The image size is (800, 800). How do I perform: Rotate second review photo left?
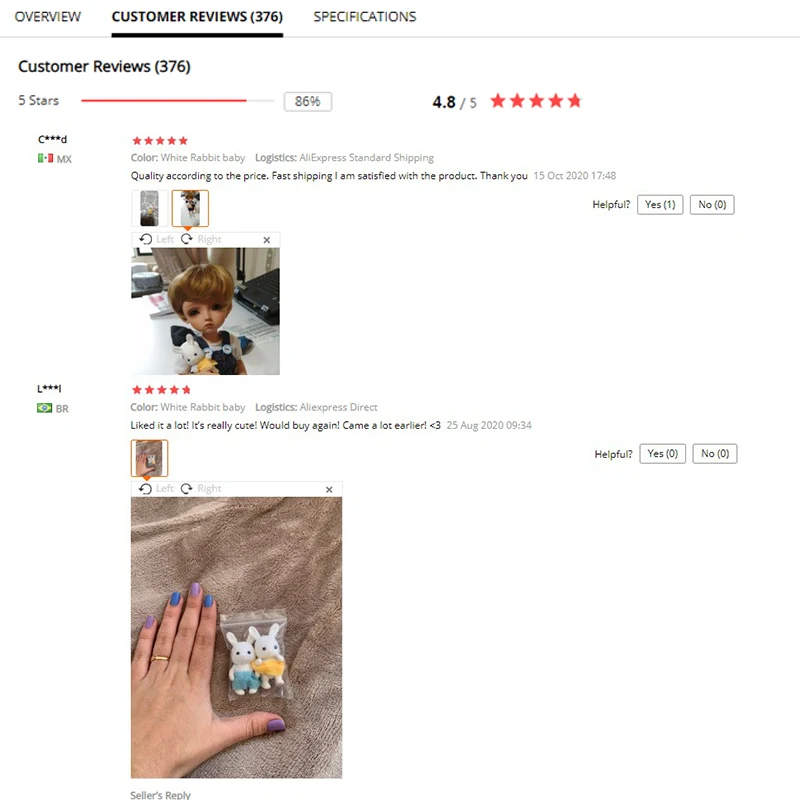(156, 489)
